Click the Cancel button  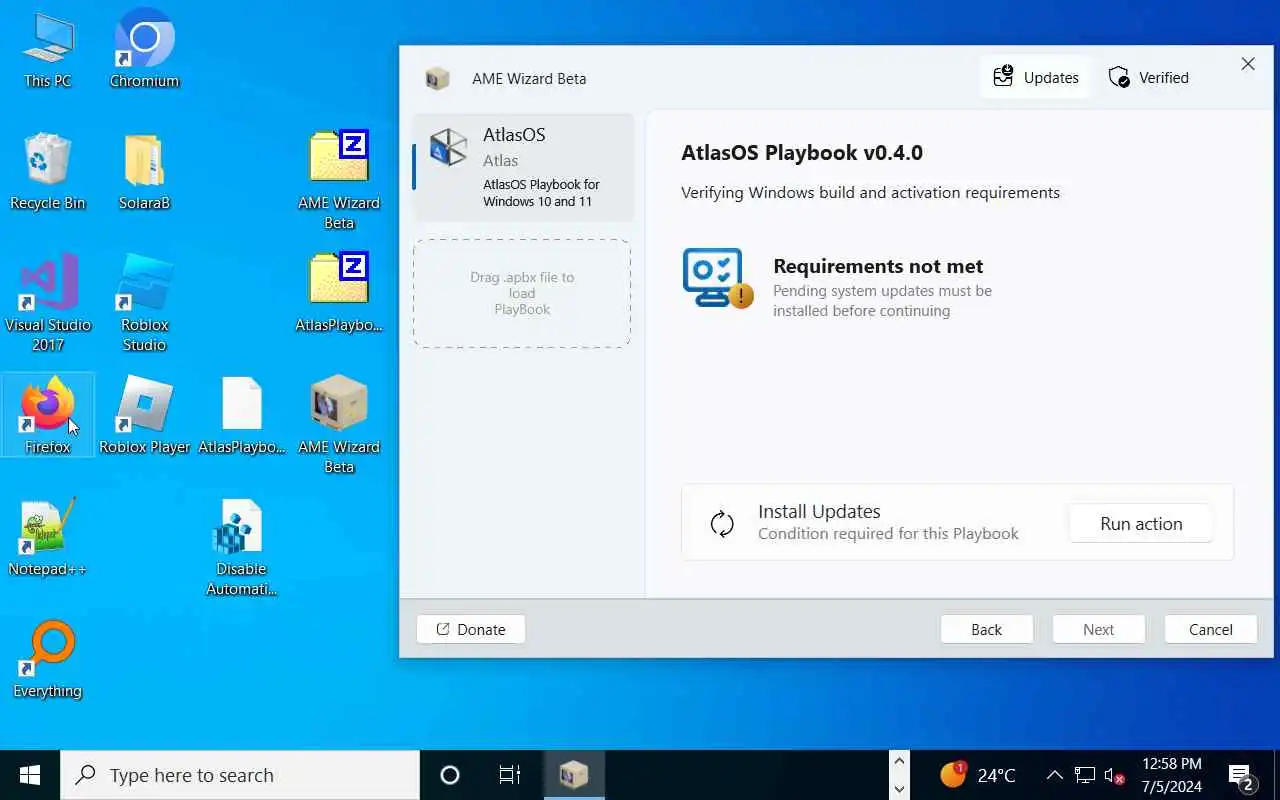(x=1211, y=629)
